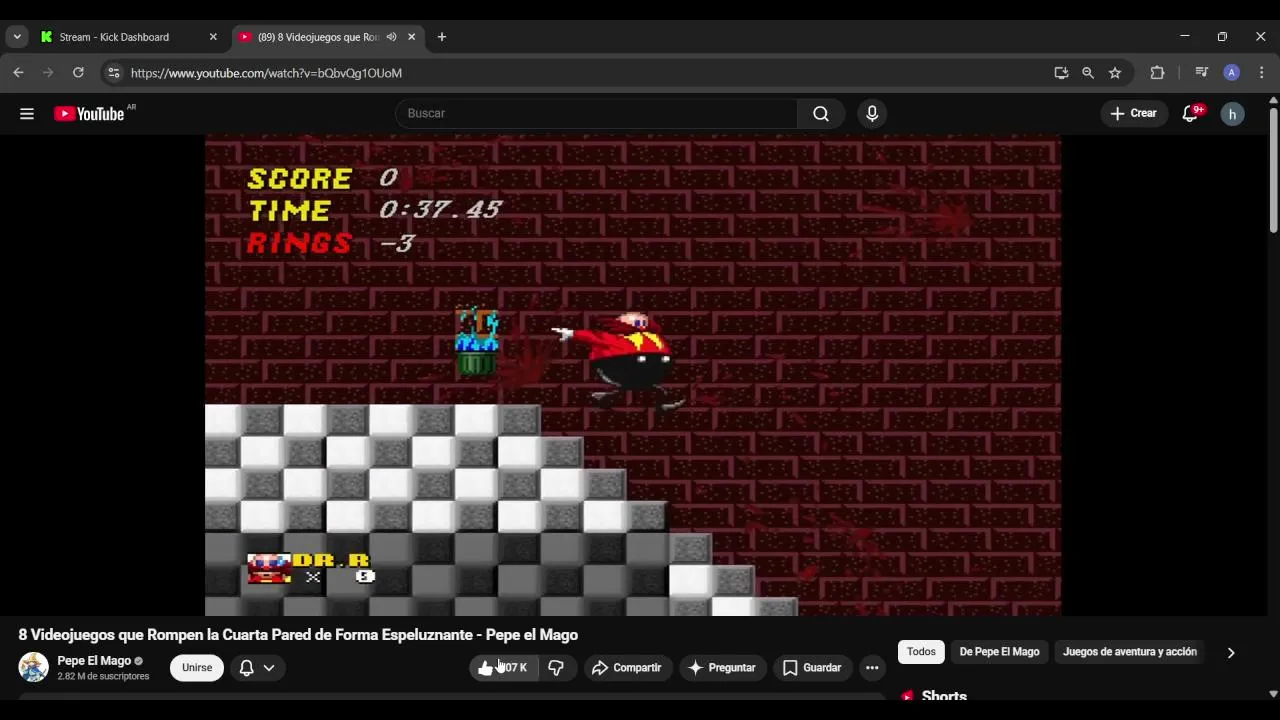
Task: Click the 2.82 M de suscriptores text
Action: click(103, 677)
